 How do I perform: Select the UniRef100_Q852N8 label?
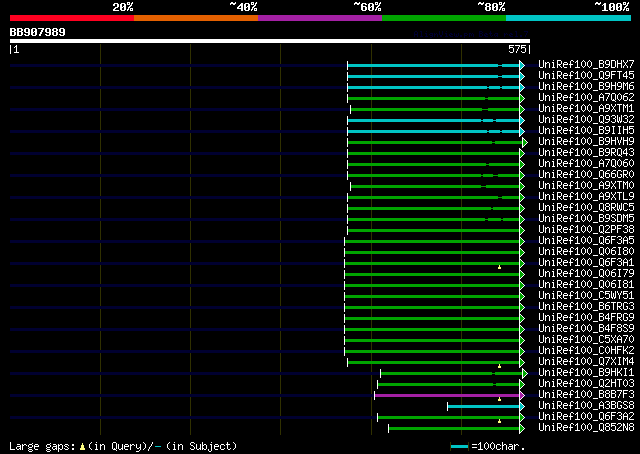tap(586, 428)
